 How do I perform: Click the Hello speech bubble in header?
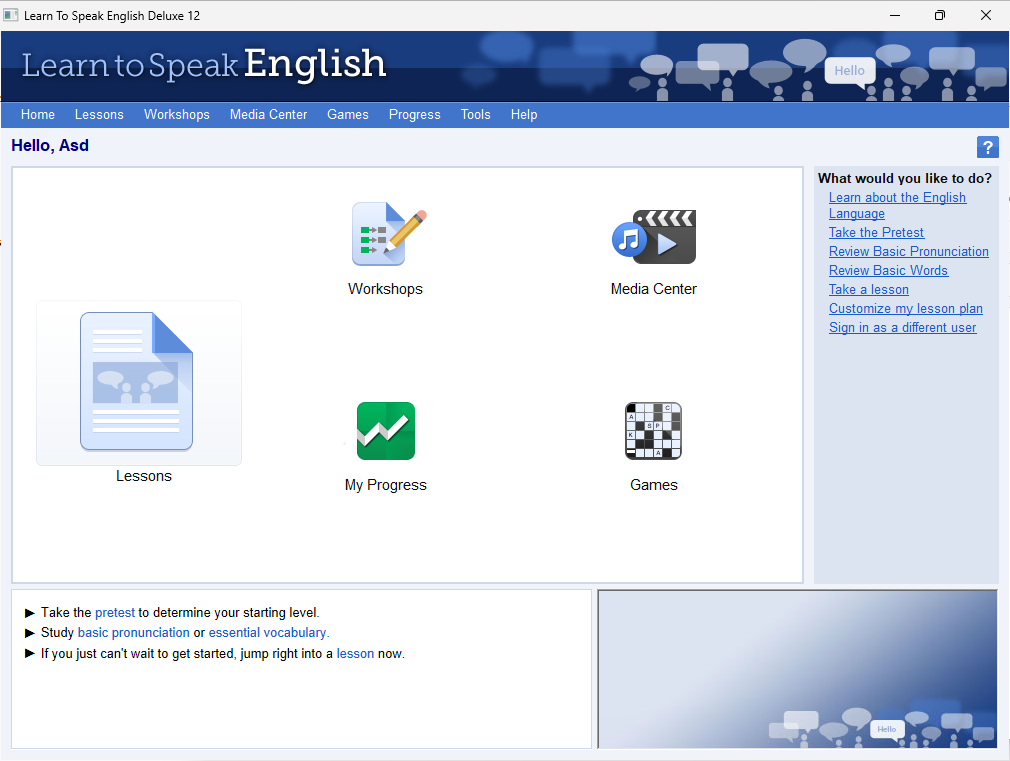pos(850,71)
